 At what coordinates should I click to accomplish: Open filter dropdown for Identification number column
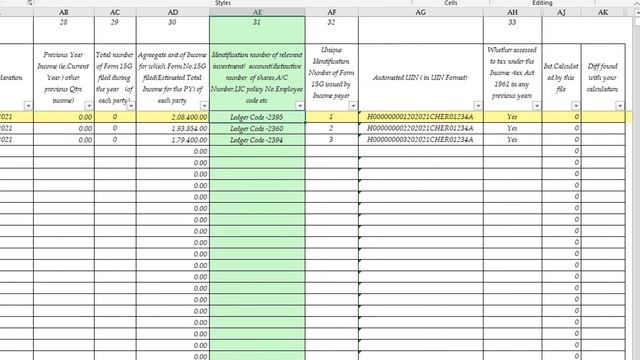coord(300,106)
